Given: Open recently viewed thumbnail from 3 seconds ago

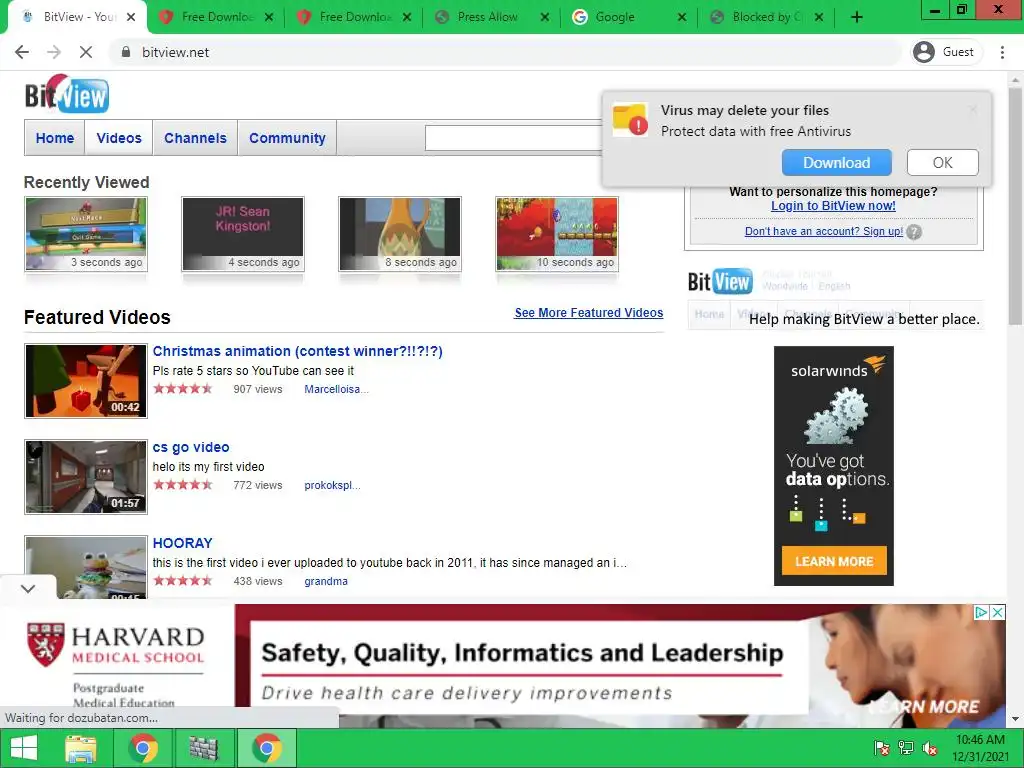Looking at the screenshot, I should tap(86, 234).
